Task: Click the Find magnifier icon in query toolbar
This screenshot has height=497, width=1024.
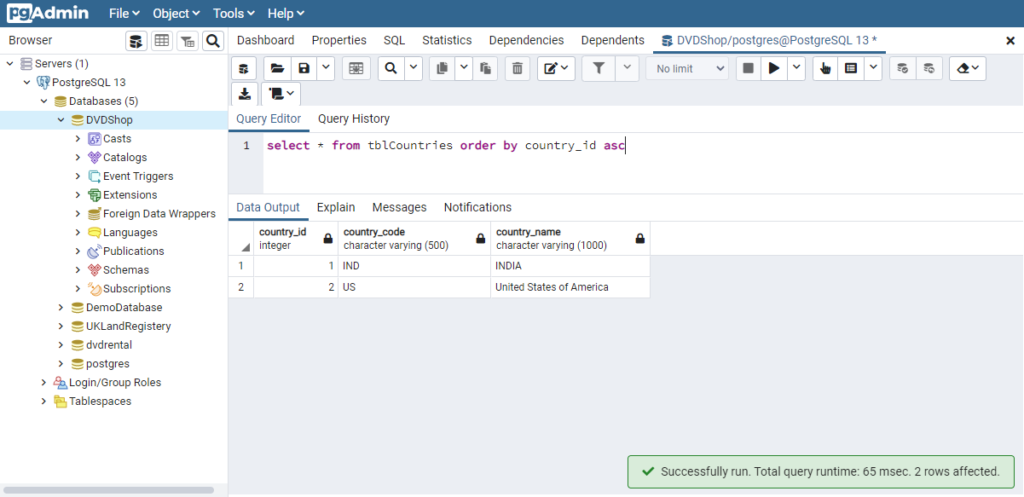Action: 391,69
